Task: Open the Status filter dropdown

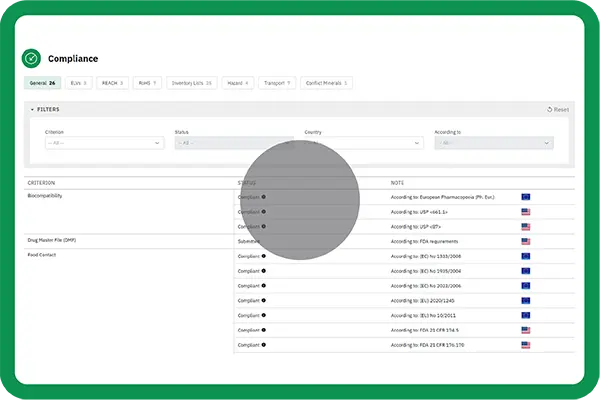Action: click(234, 143)
